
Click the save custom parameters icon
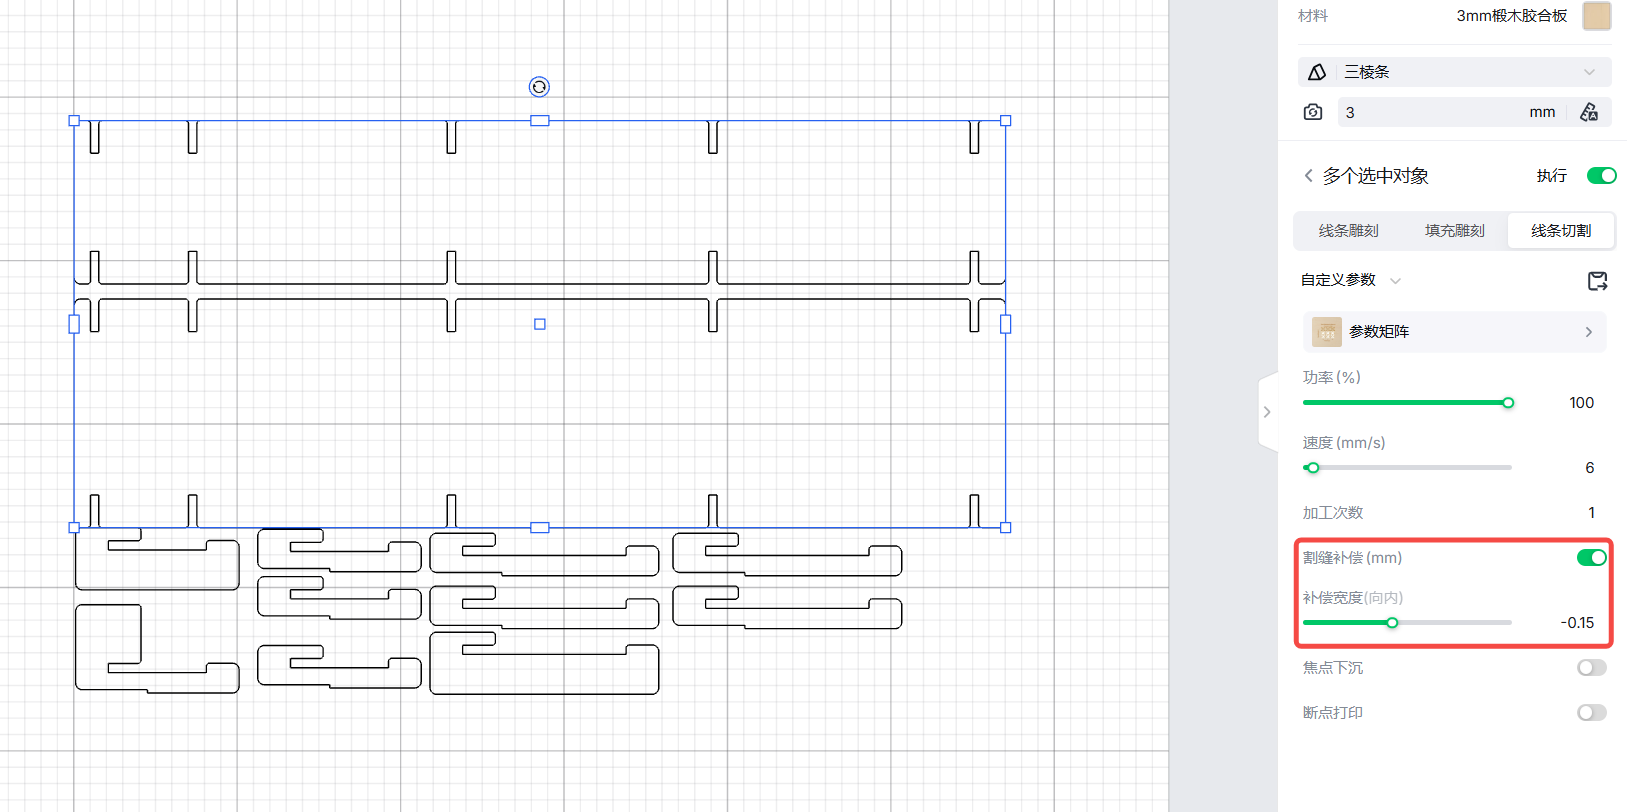pos(1597,281)
